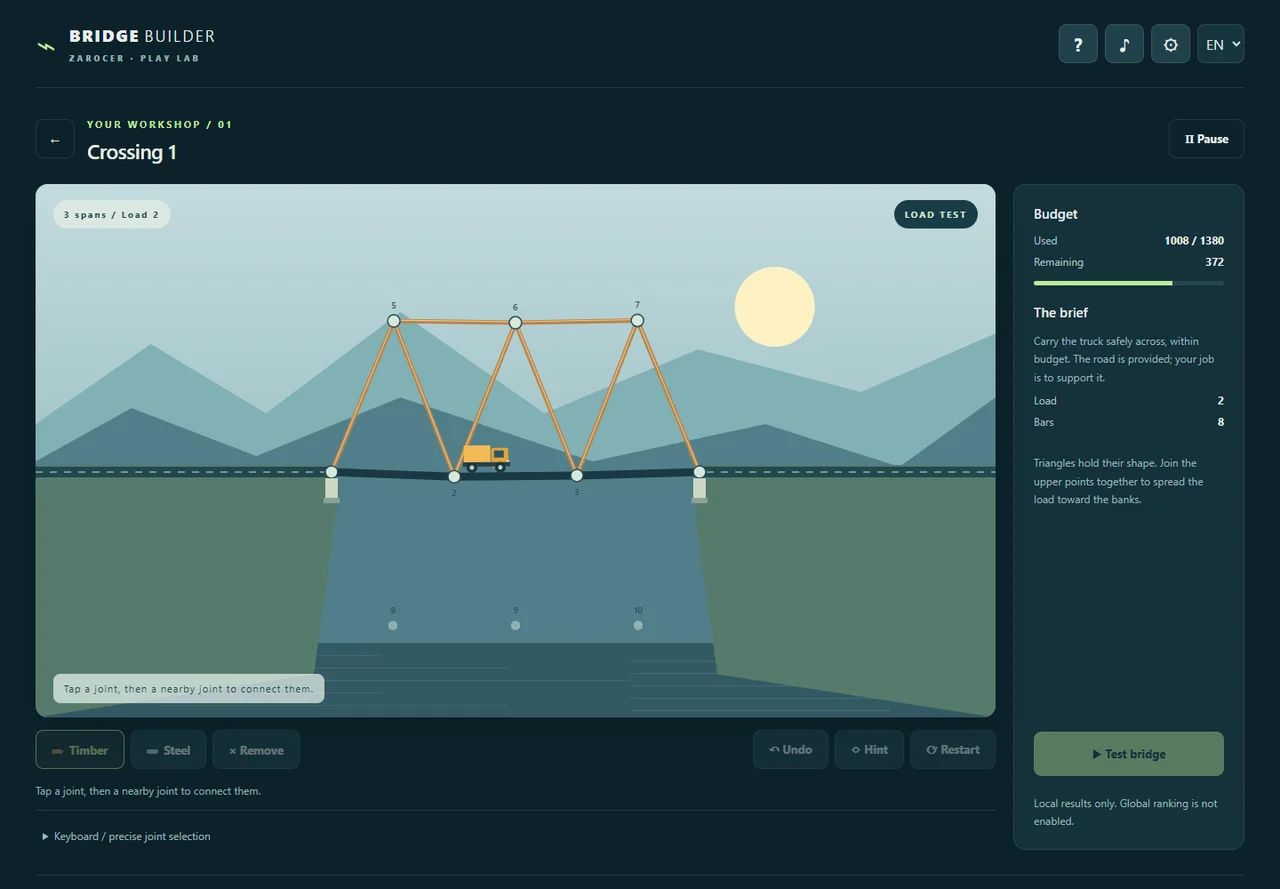Select the left bank anchor joint
Screen dimensions: 1280x889
click(331, 472)
